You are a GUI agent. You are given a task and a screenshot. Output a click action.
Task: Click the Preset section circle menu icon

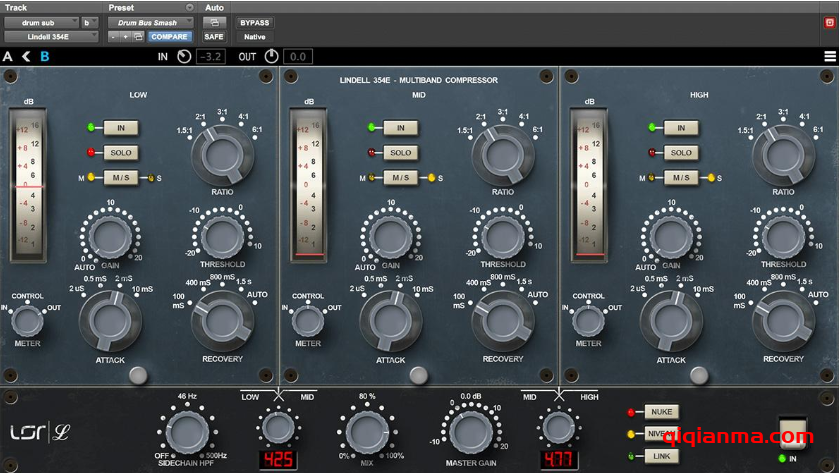(x=190, y=7)
